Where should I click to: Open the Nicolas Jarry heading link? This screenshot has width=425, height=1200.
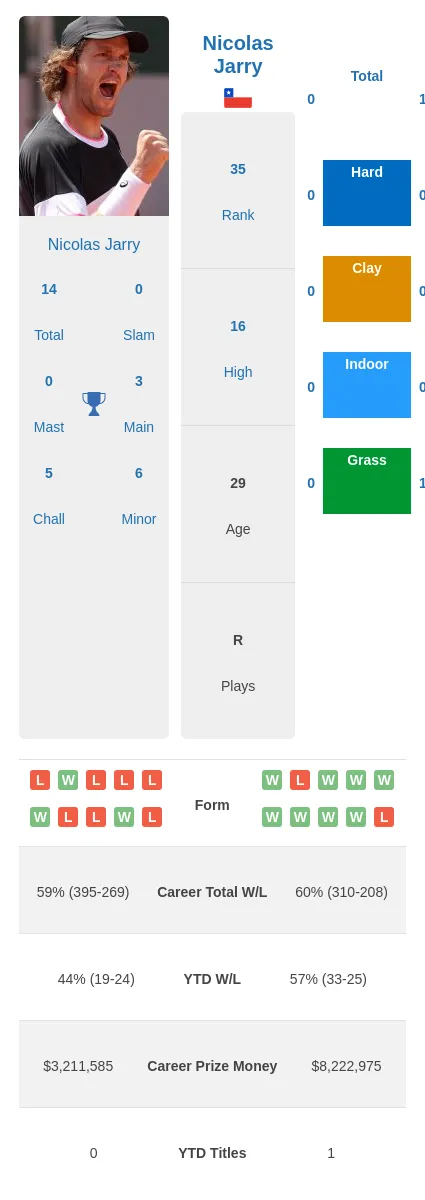coord(238,55)
